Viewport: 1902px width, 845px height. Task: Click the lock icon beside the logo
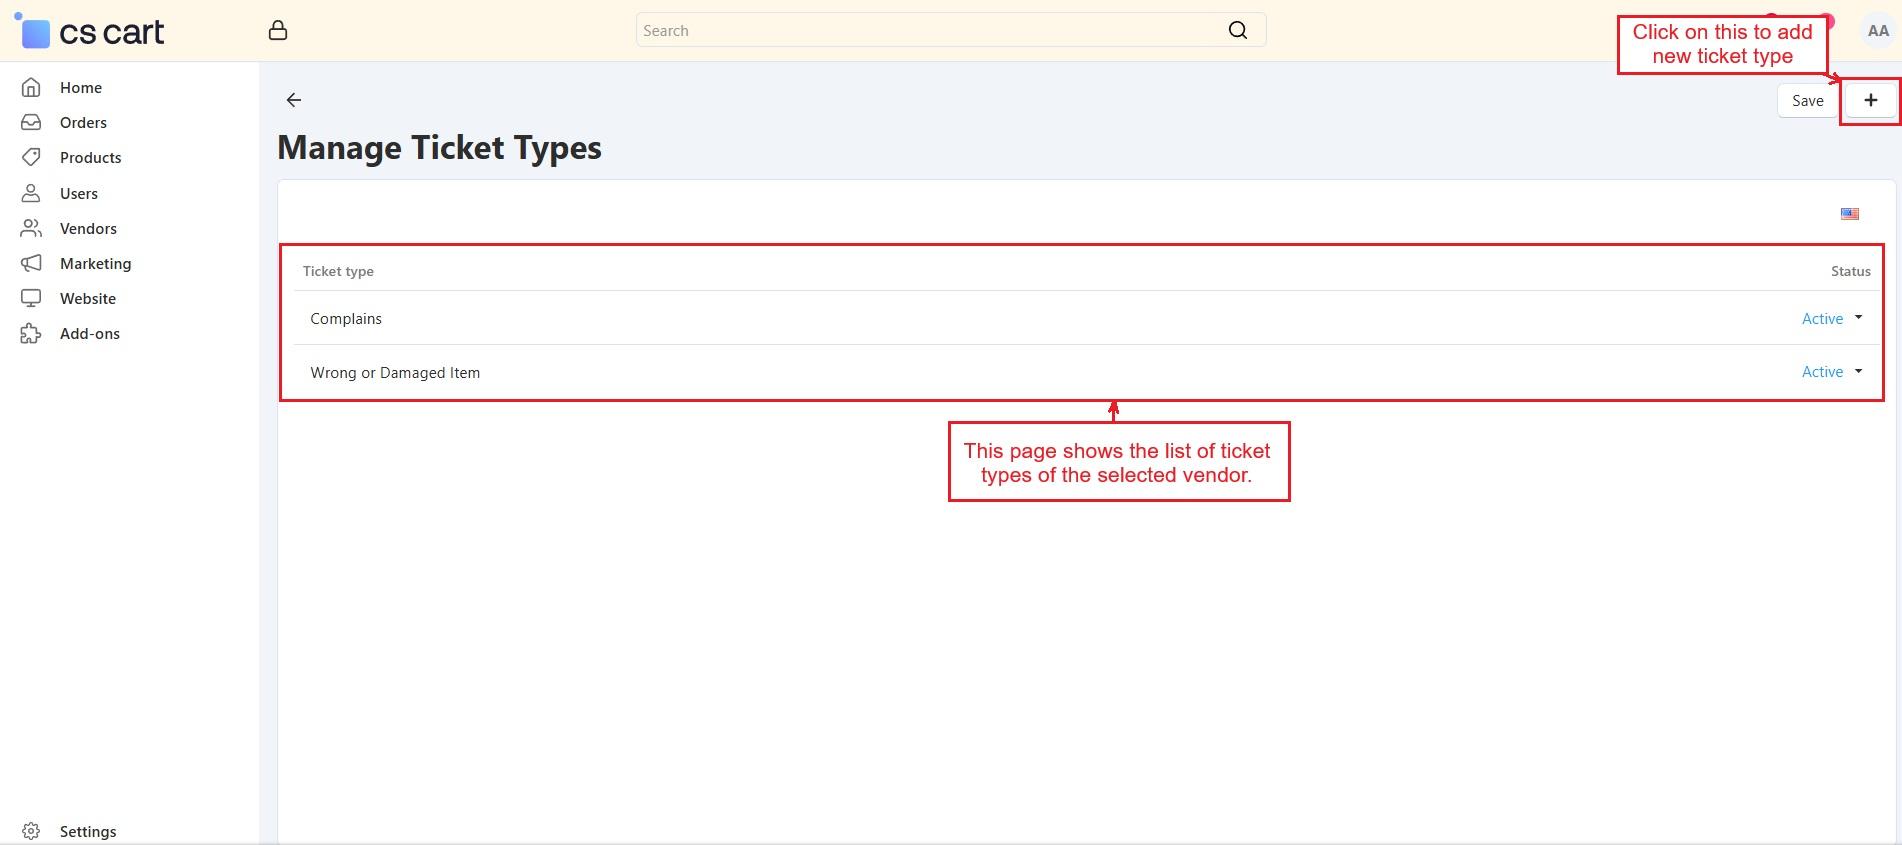pos(278,31)
